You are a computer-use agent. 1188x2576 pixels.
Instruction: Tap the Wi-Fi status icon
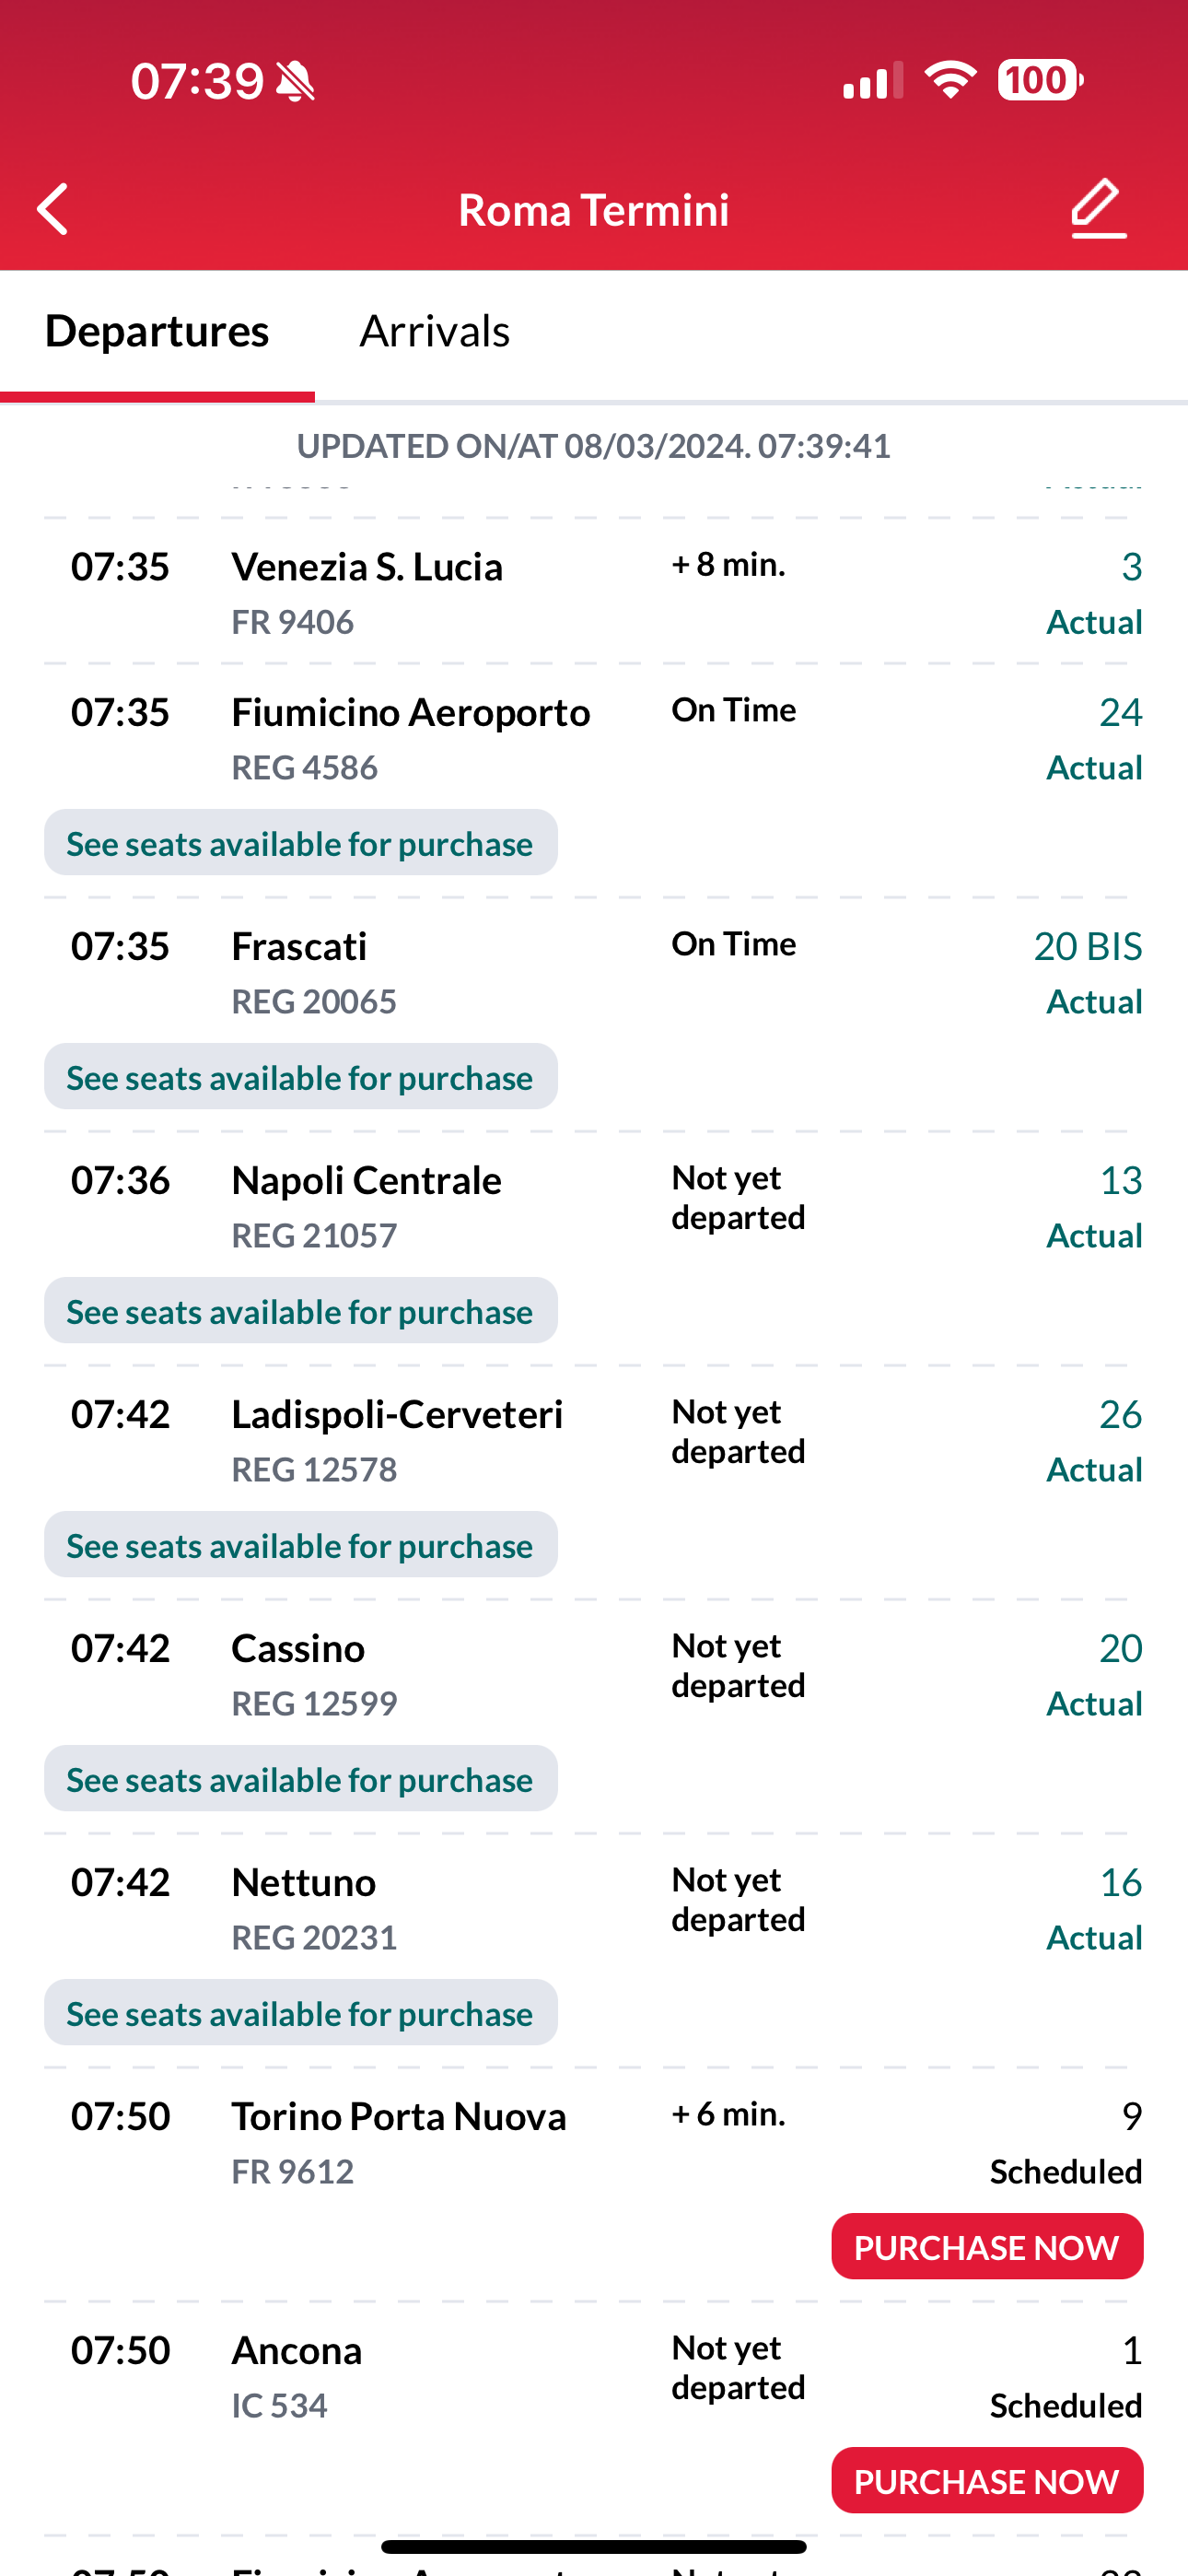(x=950, y=80)
